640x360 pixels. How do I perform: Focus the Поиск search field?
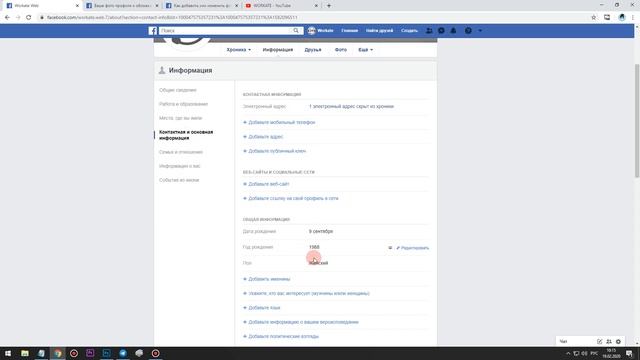225,31
